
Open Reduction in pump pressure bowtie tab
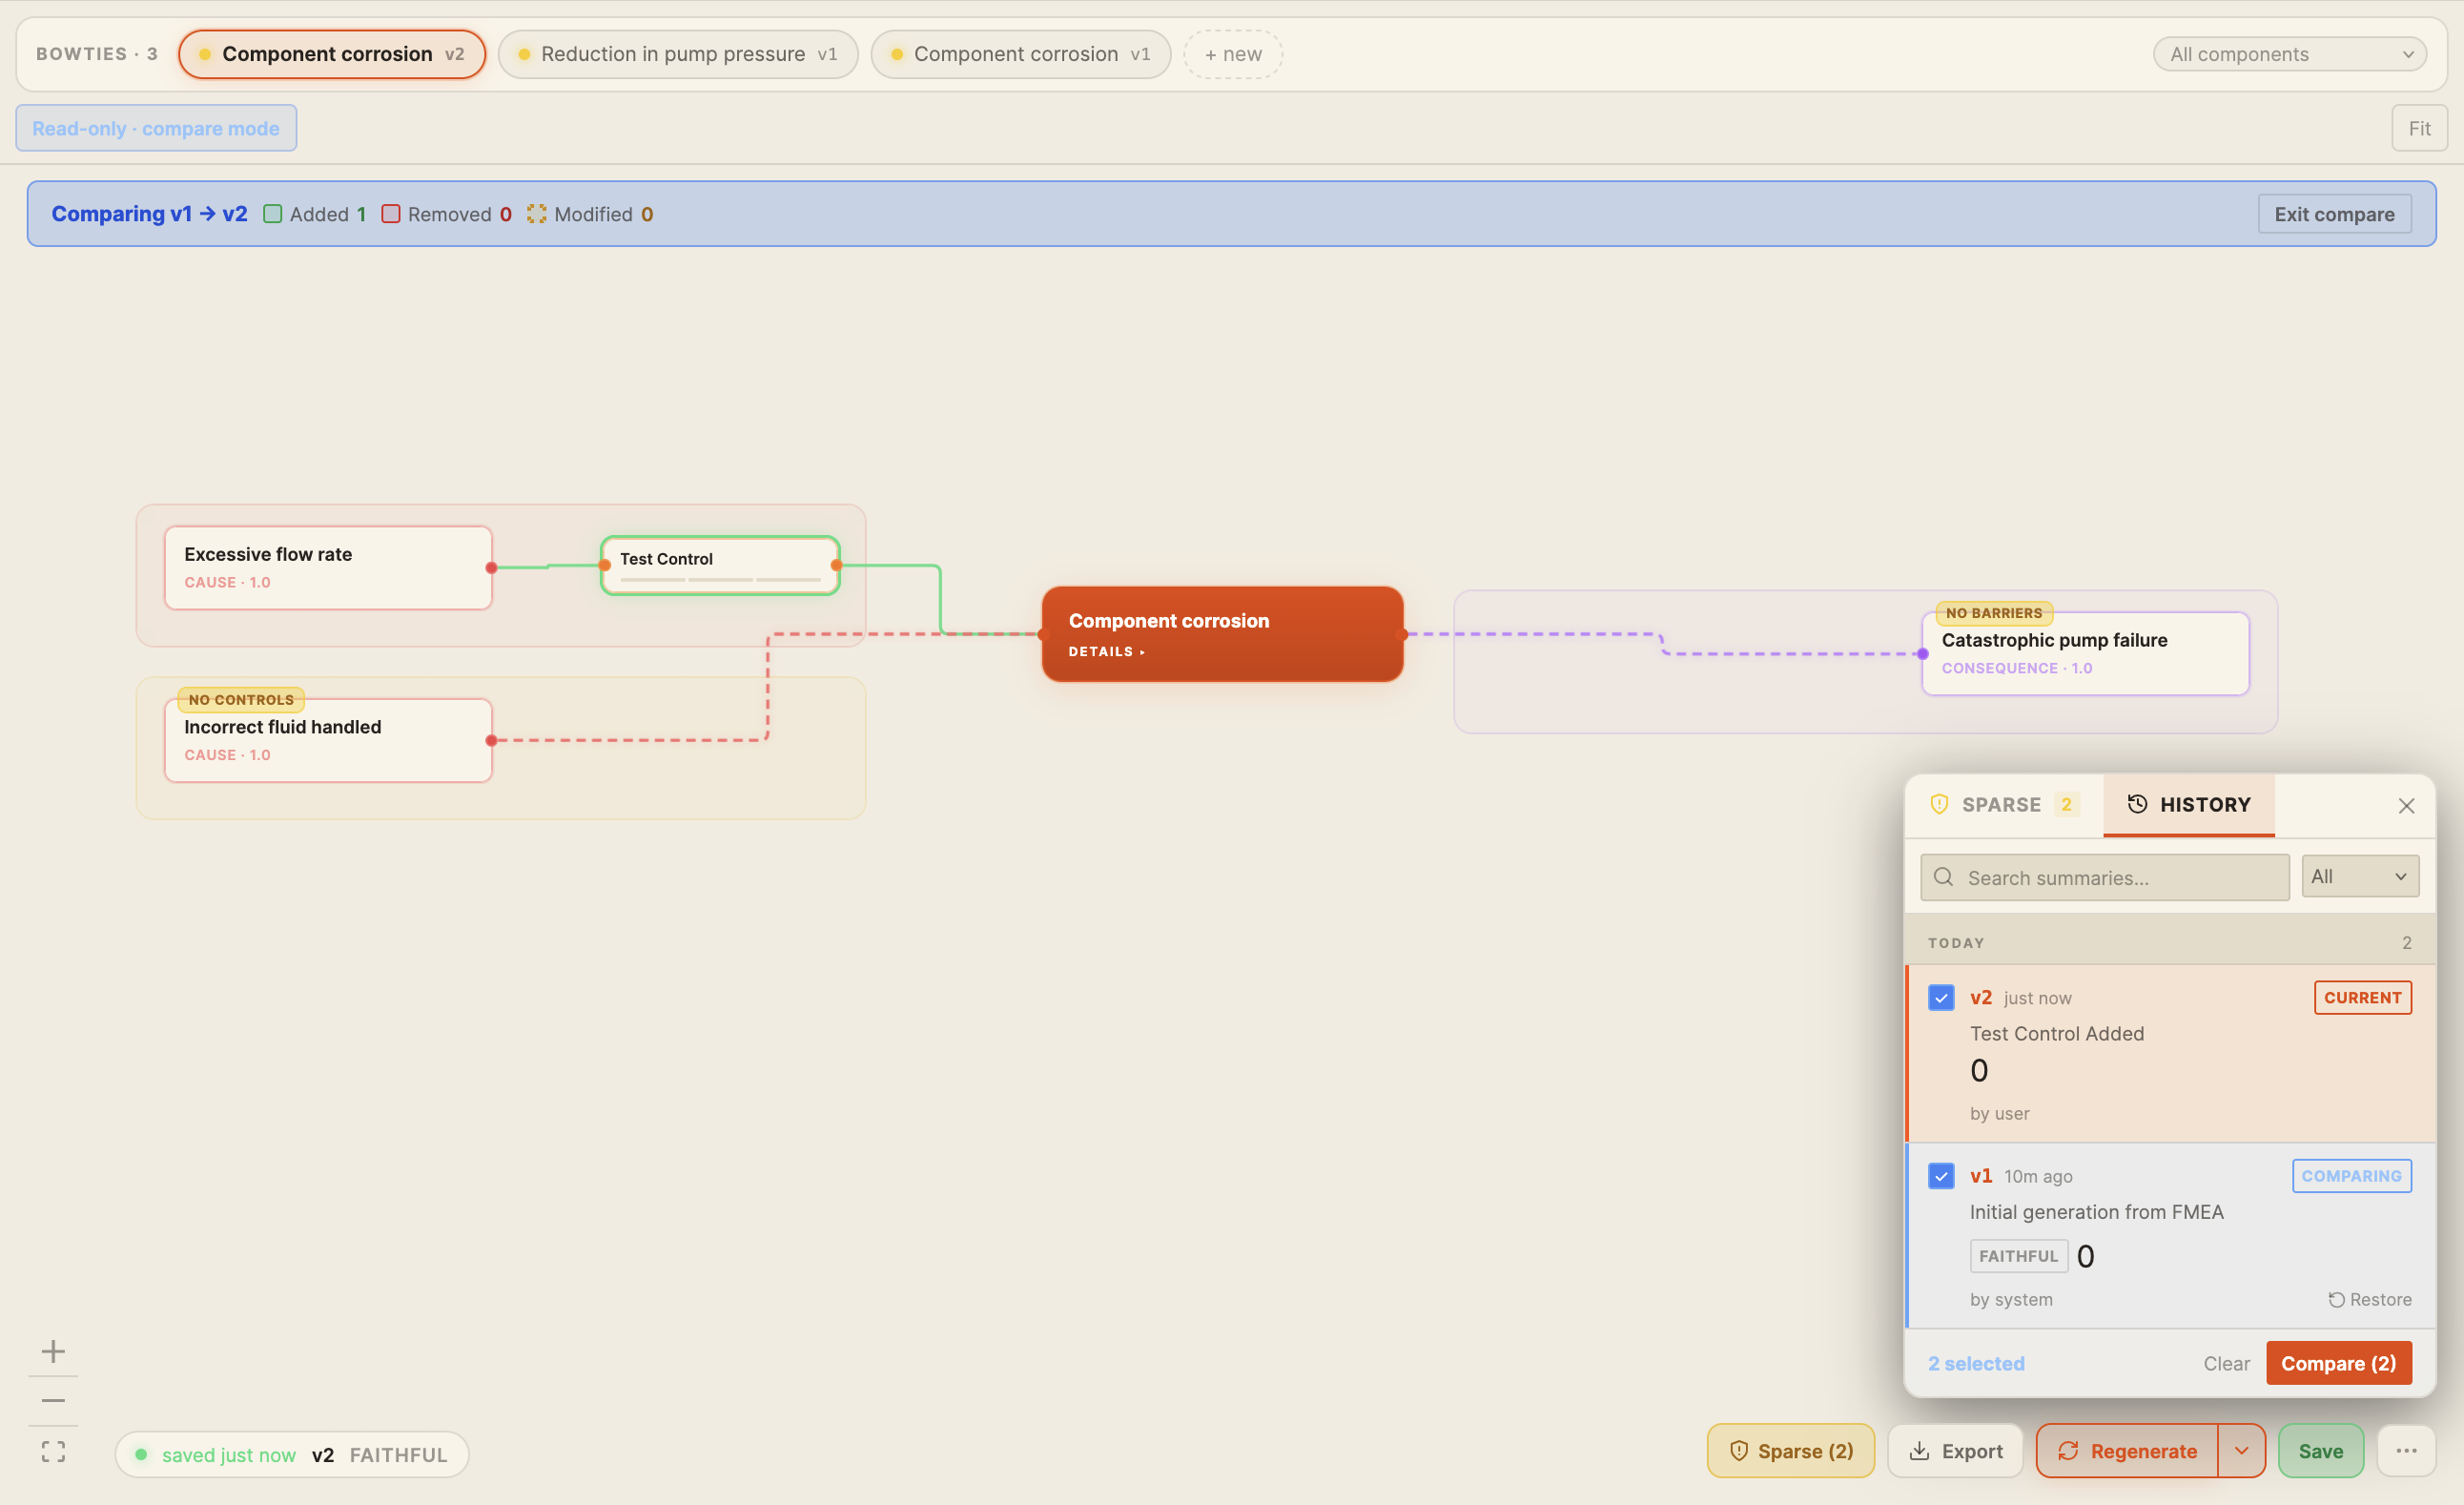tap(678, 54)
